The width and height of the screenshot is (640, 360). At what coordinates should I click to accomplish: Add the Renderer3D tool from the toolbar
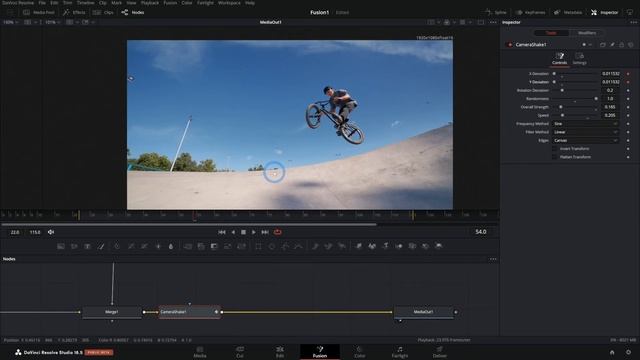439,246
